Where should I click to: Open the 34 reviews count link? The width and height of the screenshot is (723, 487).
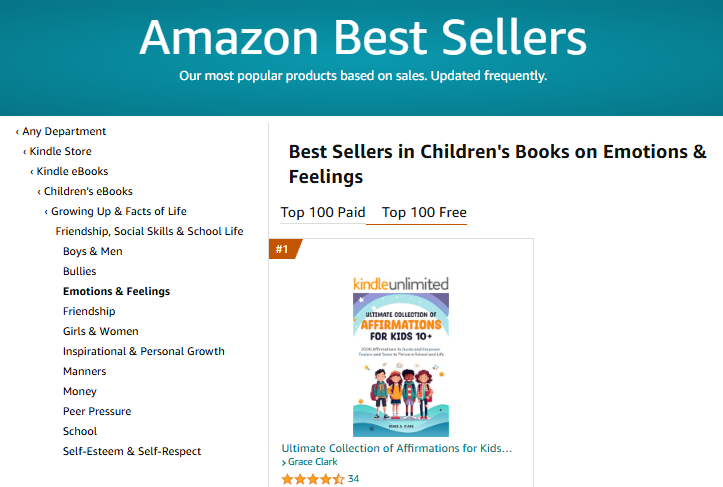click(353, 479)
